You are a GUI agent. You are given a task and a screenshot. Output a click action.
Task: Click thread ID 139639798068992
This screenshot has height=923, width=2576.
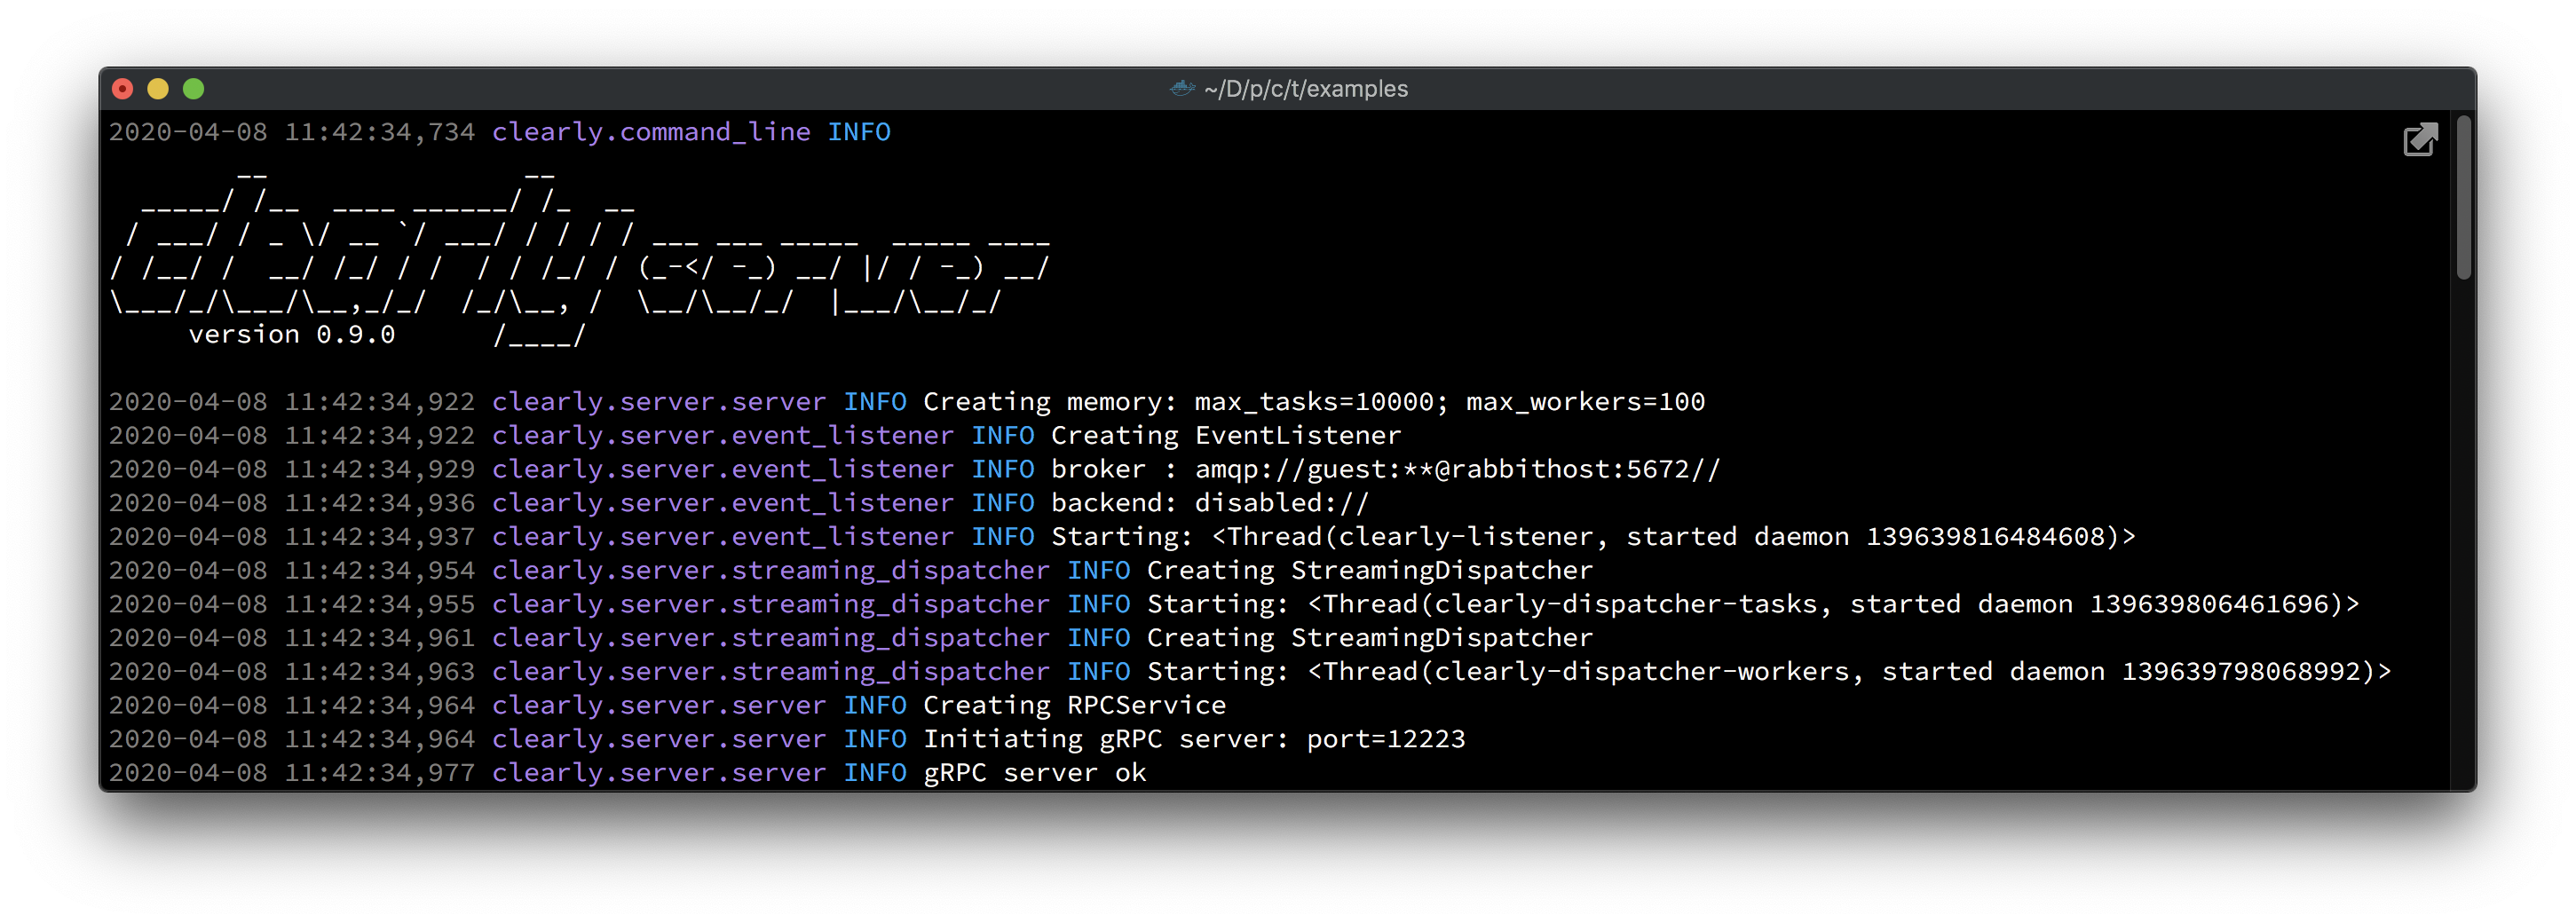pos(2242,671)
